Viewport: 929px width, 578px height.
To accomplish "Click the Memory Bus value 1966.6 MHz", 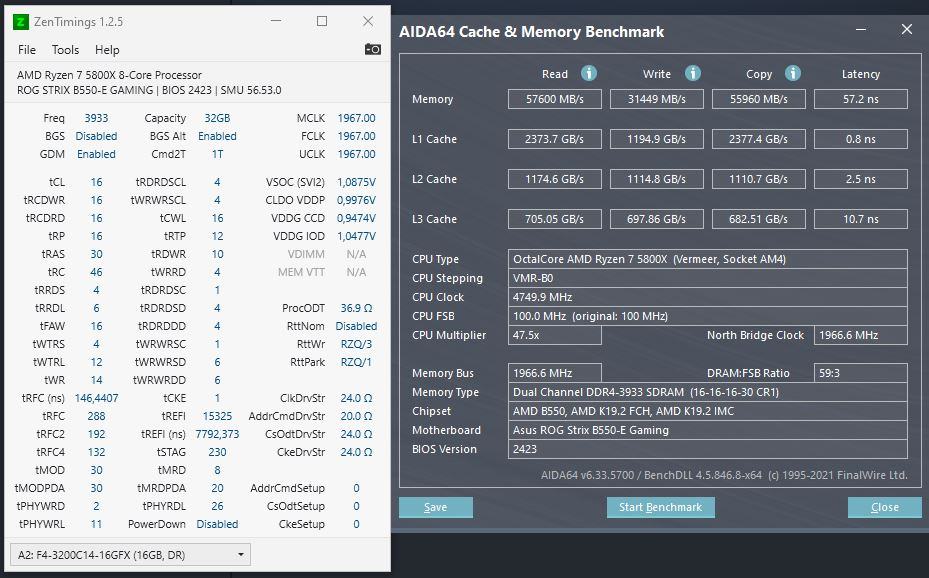I will (555, 373).
